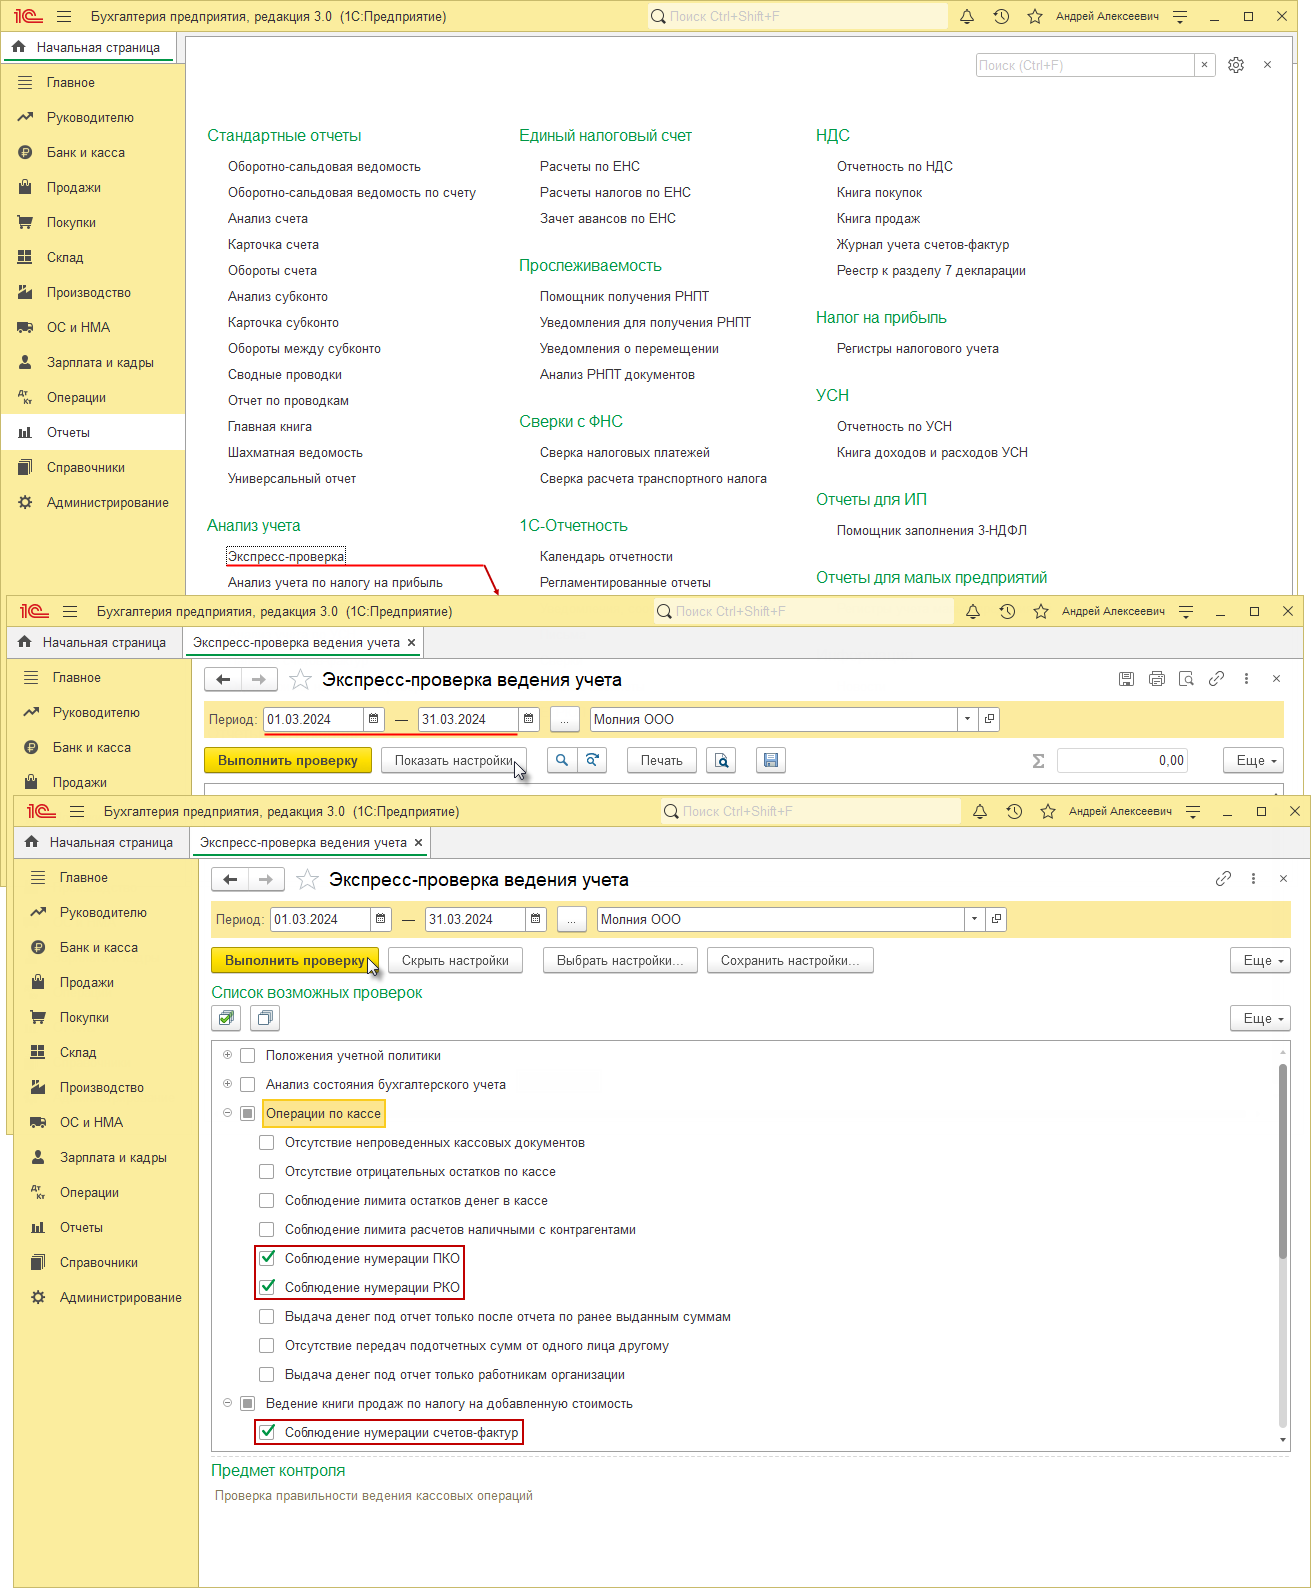The width and height of the screenshot is (1313, 1590).
Task: Open Операции section in reports window sidebar
Action: 76,397
